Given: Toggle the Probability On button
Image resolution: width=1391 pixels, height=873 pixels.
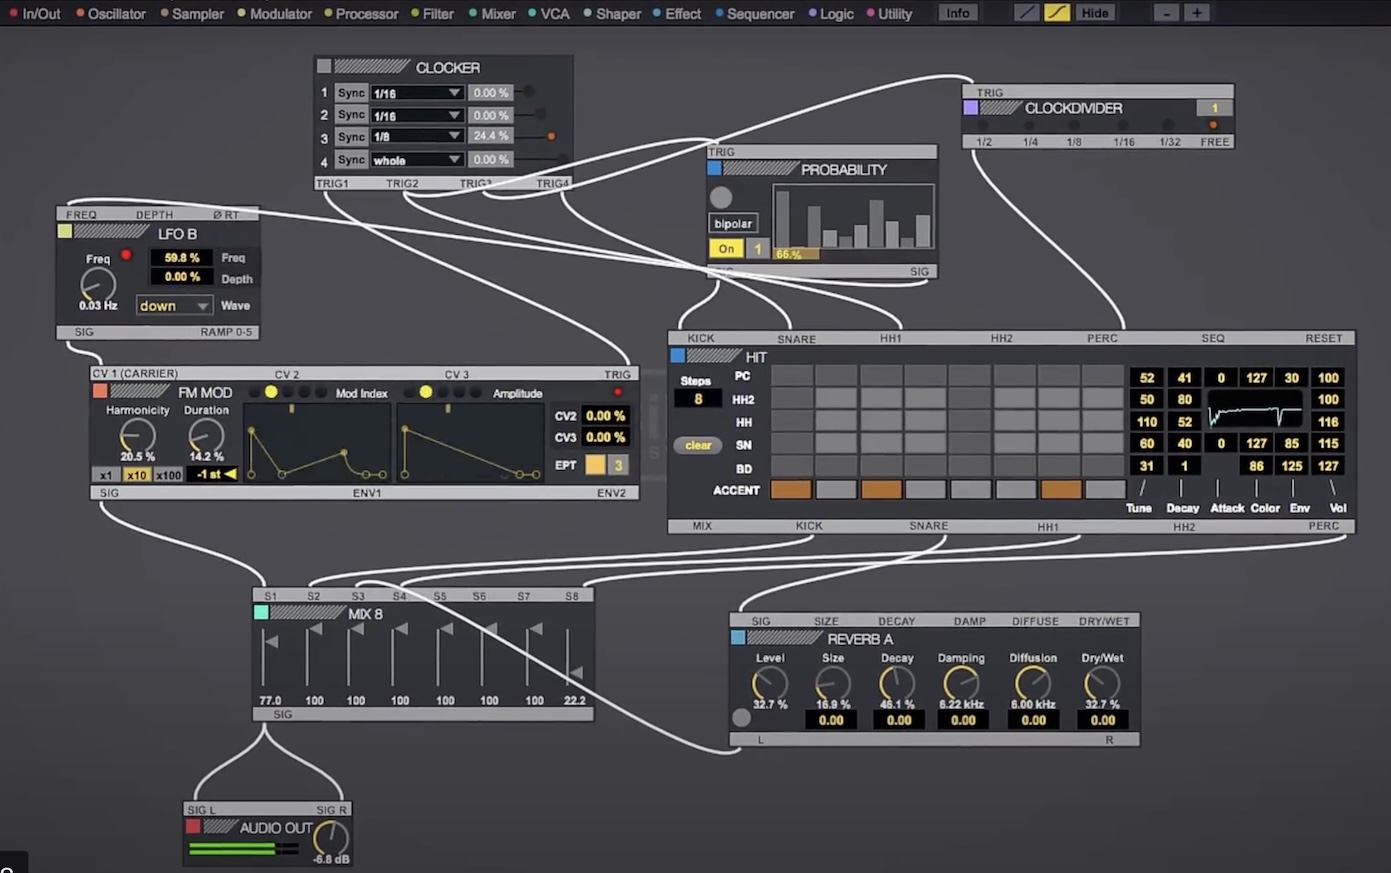Looking at the screenshot, I should 726,249.
